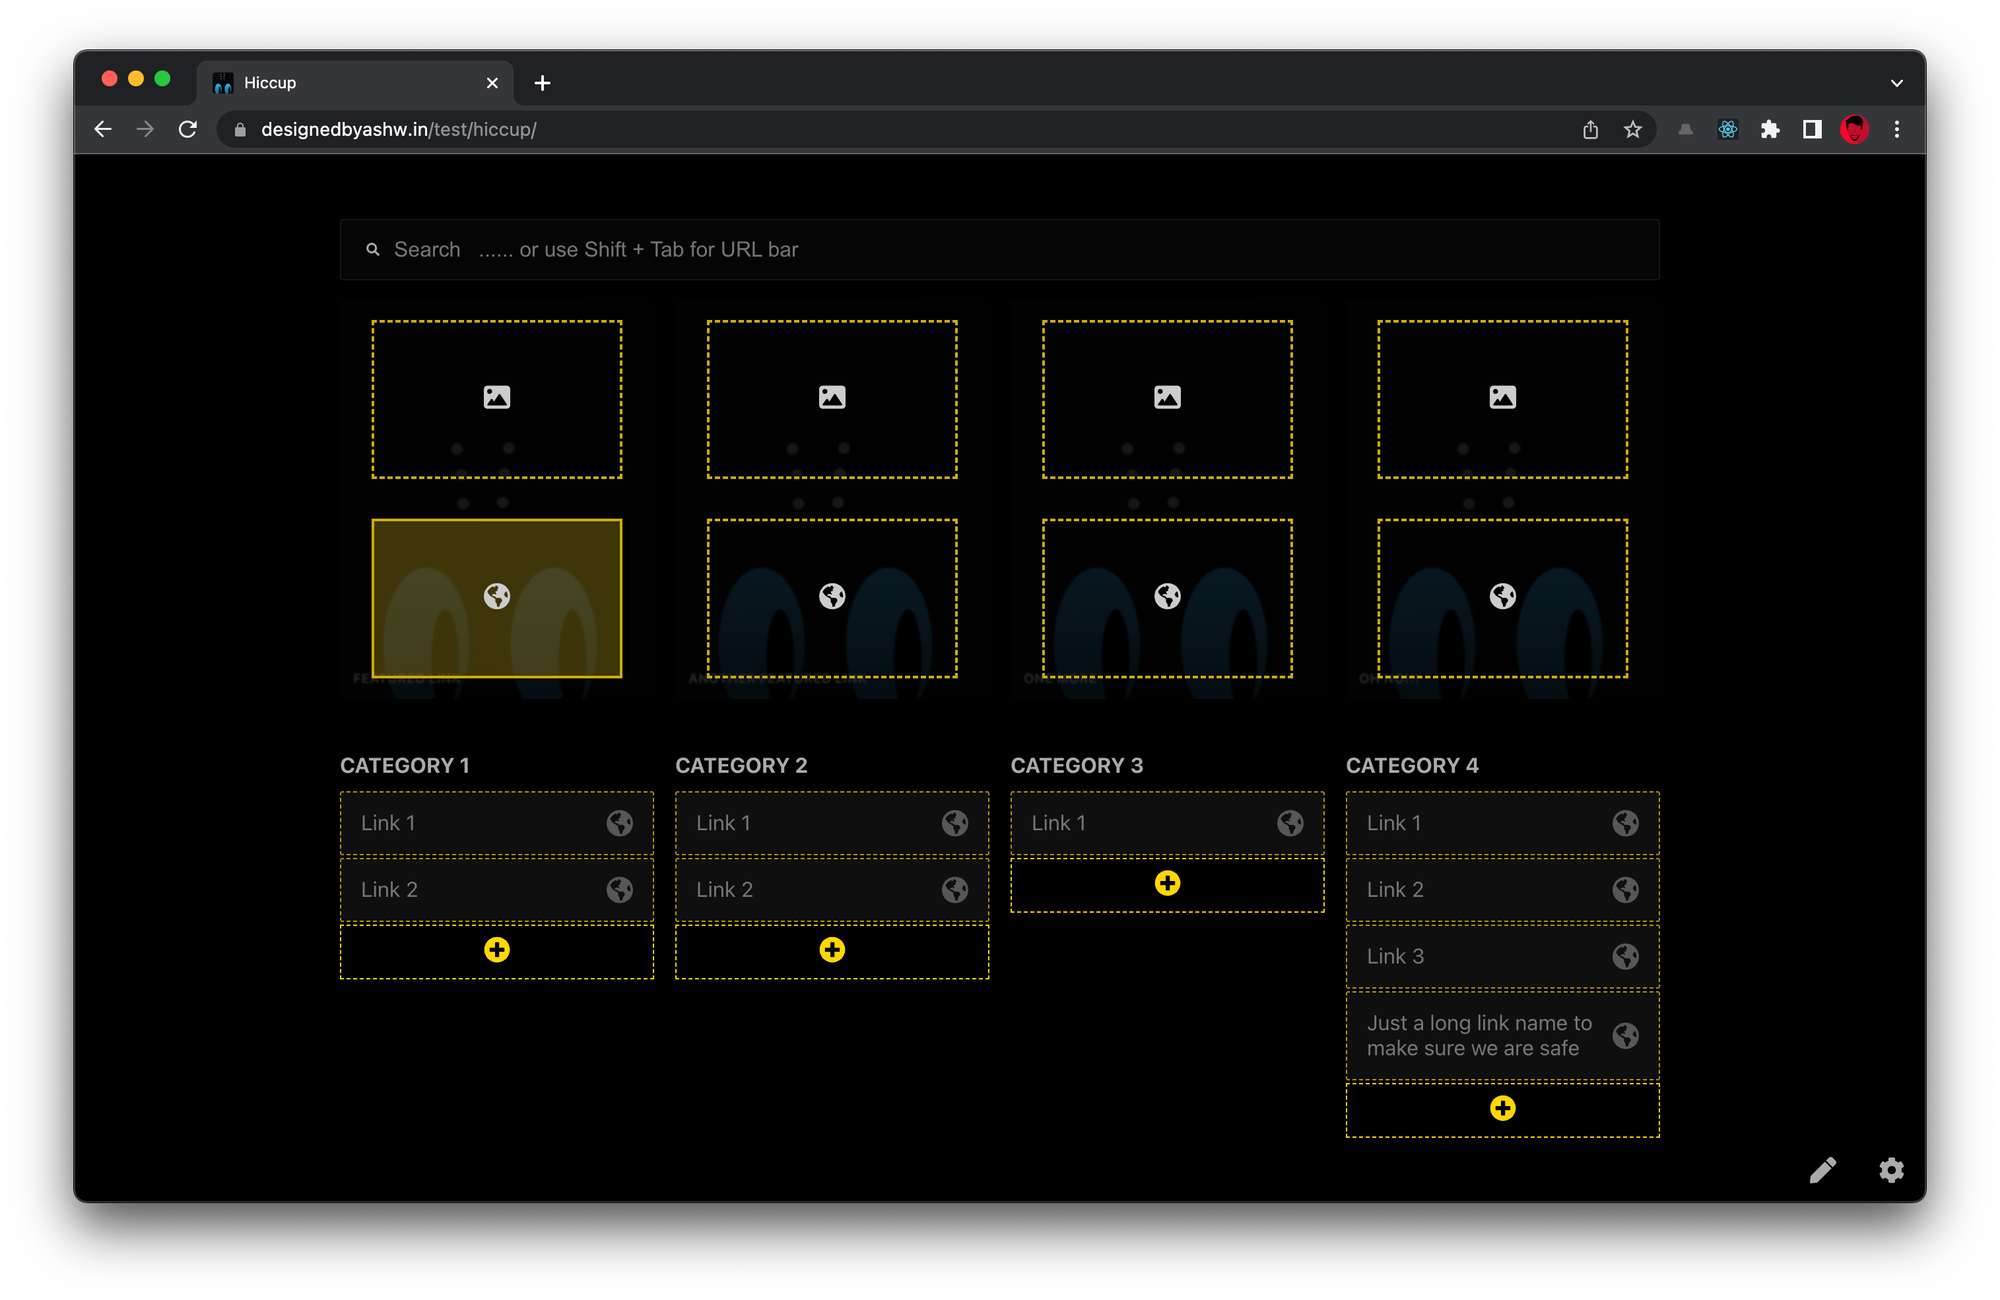The height and width of the screenshot is (1300, 2000).
Task: Click the search input field
Action: 999,248
